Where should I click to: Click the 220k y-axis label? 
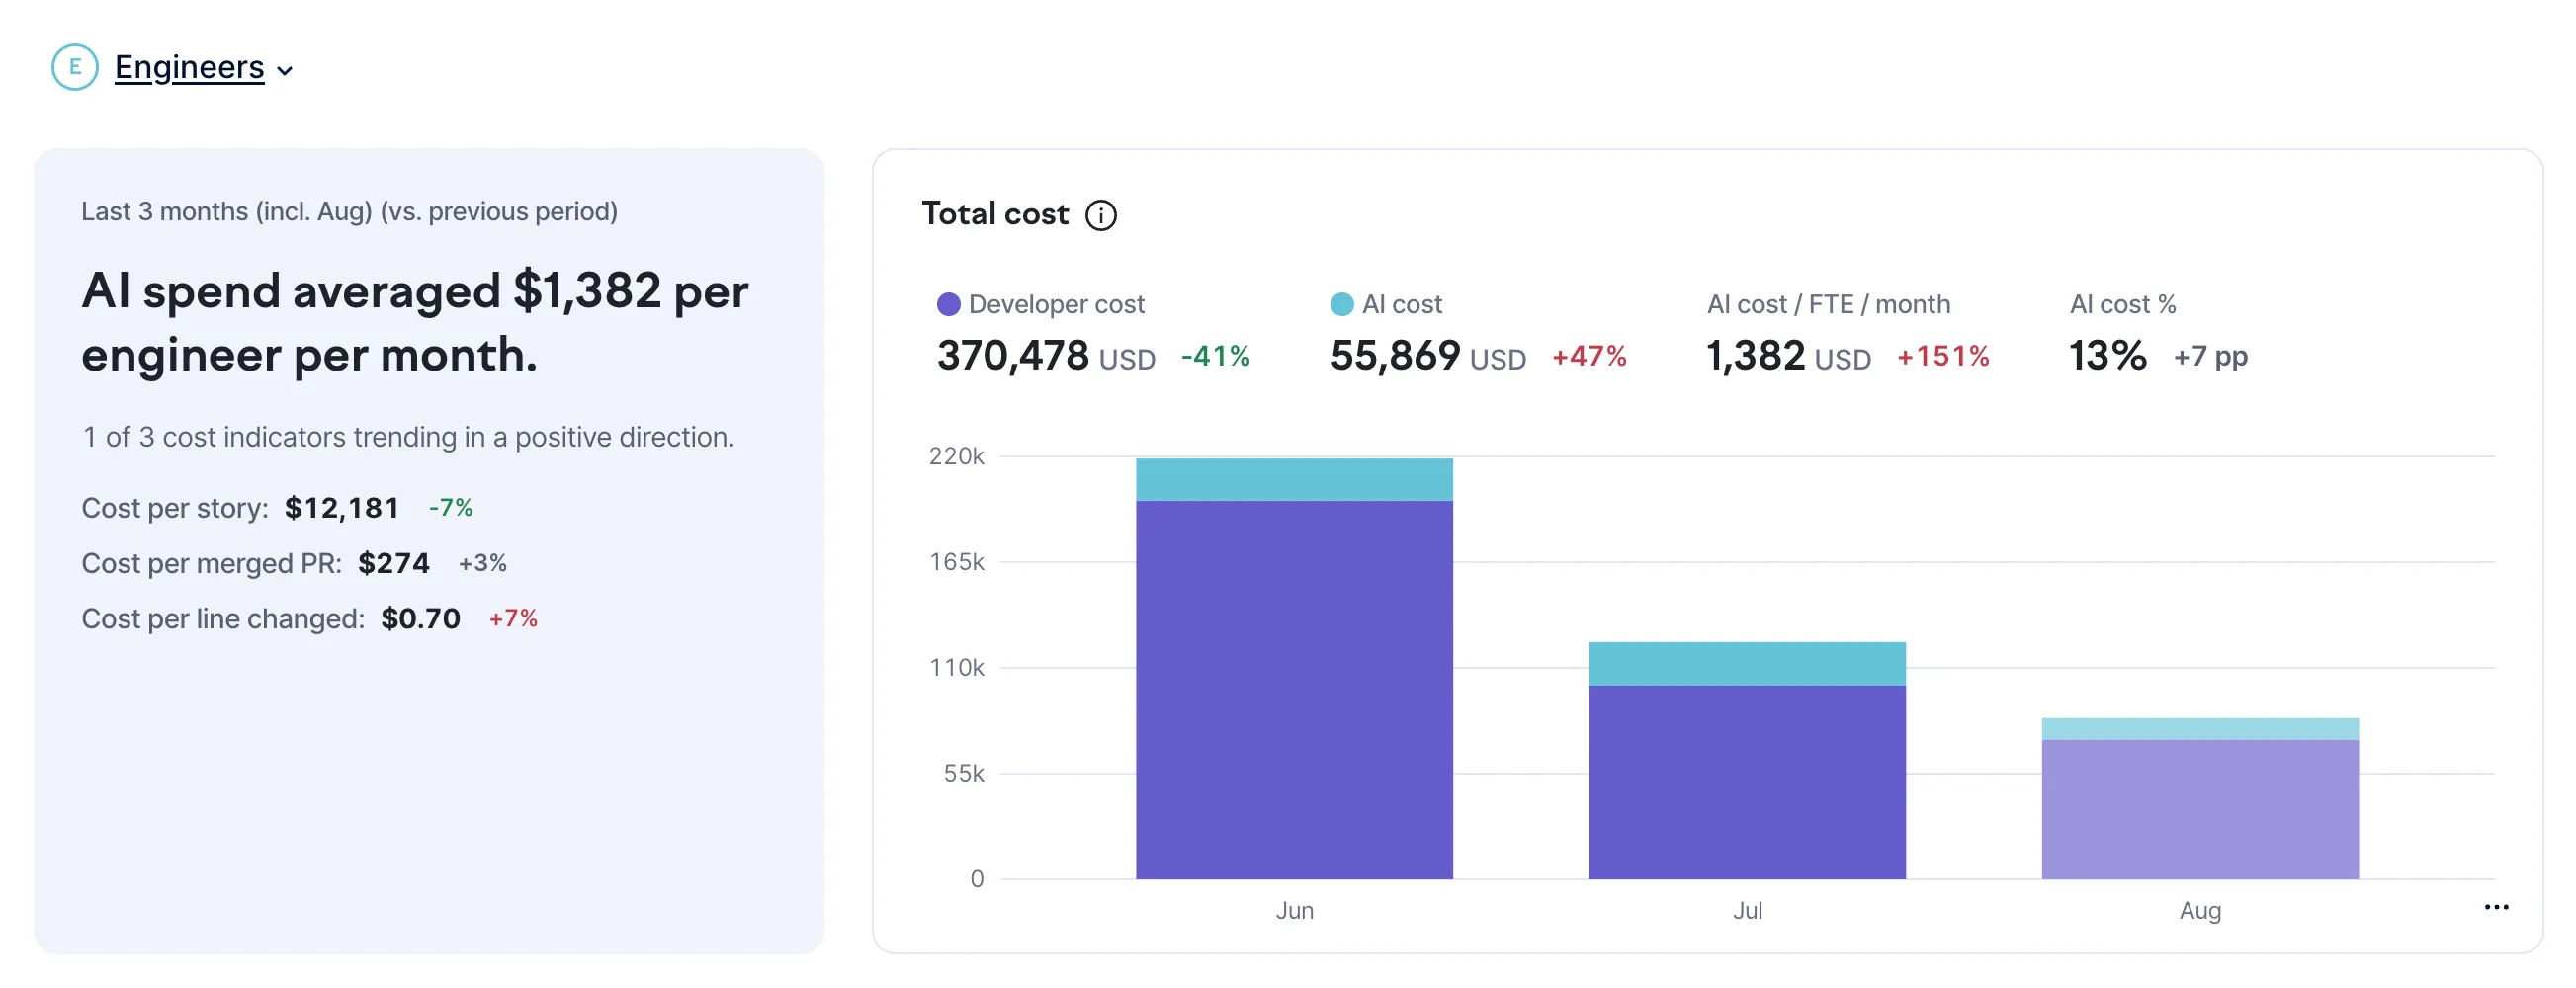click(956, 456)
